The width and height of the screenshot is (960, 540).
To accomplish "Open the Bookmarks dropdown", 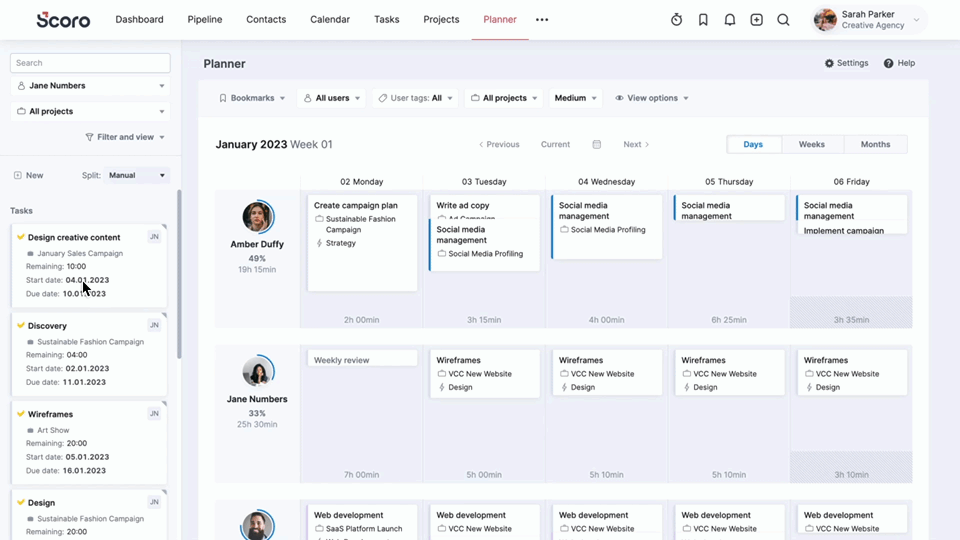I will click(252, 98).
